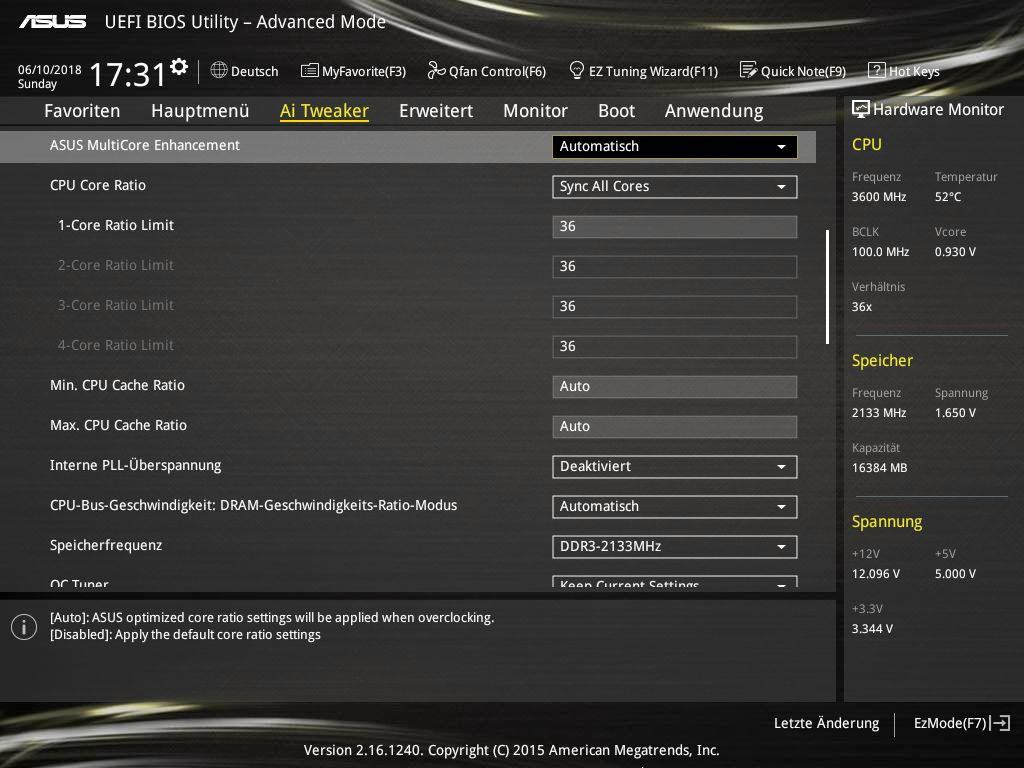Click the settings gear next to clock
Image resolution: width=1024 pixels, height=768 pixels.
pyautogui.click(x=179, y=67)
